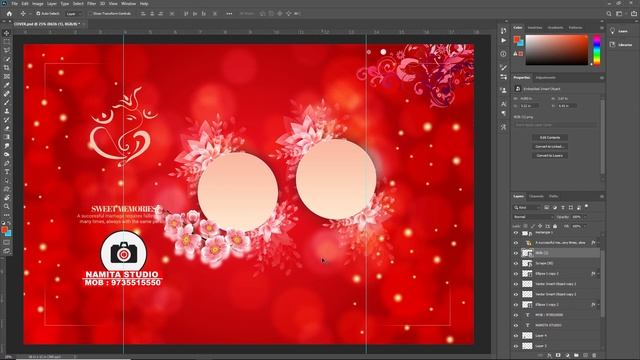Image resolution: width=640 pixels, height=360 pixels.
Task: Expand effects on 'A successful ma...' layer
Action: [598, 243]
